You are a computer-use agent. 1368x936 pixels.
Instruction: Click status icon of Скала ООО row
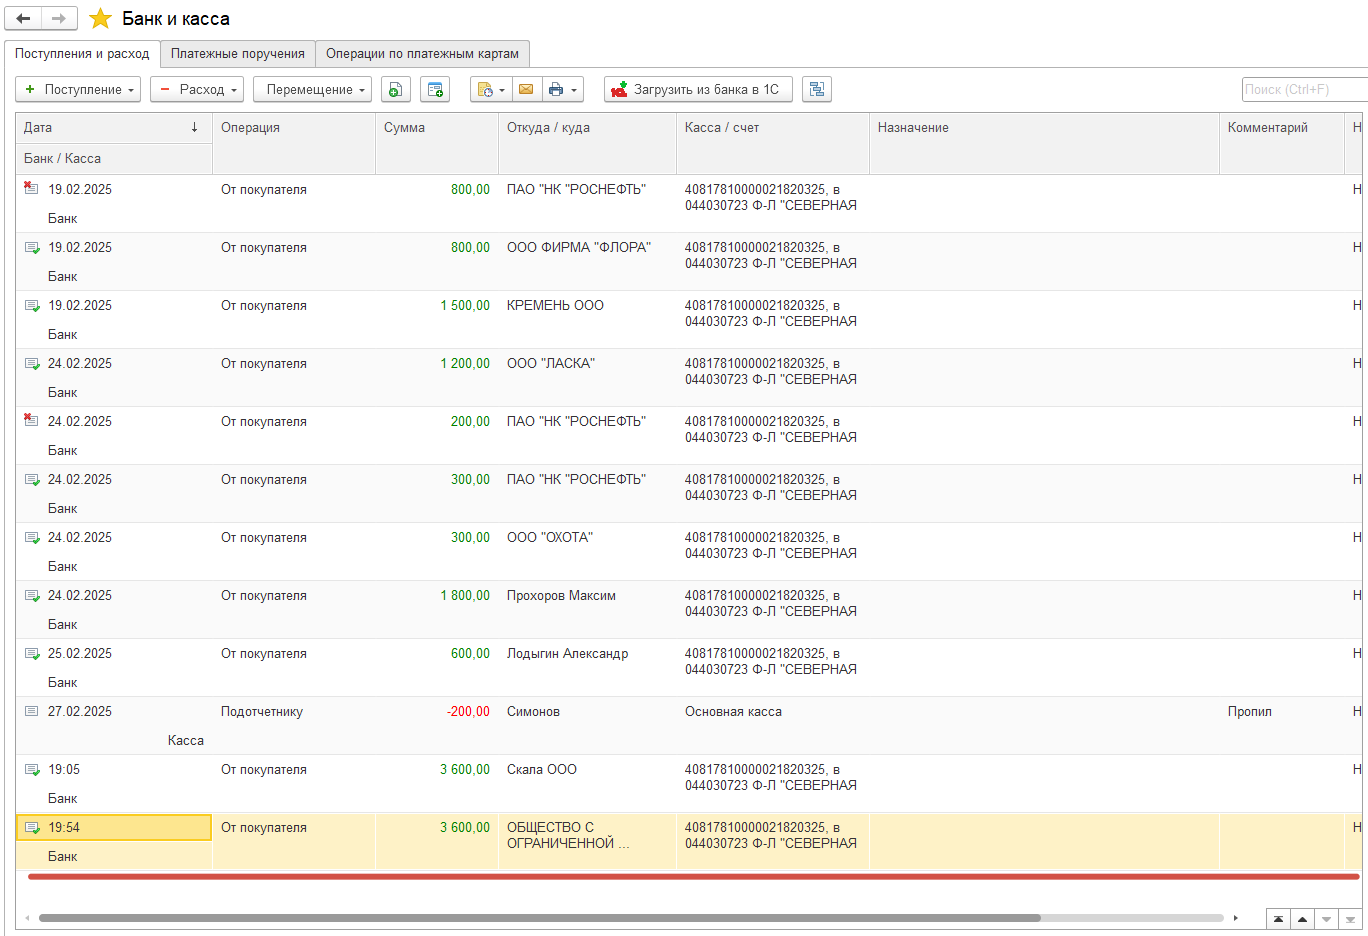point(32,769)
